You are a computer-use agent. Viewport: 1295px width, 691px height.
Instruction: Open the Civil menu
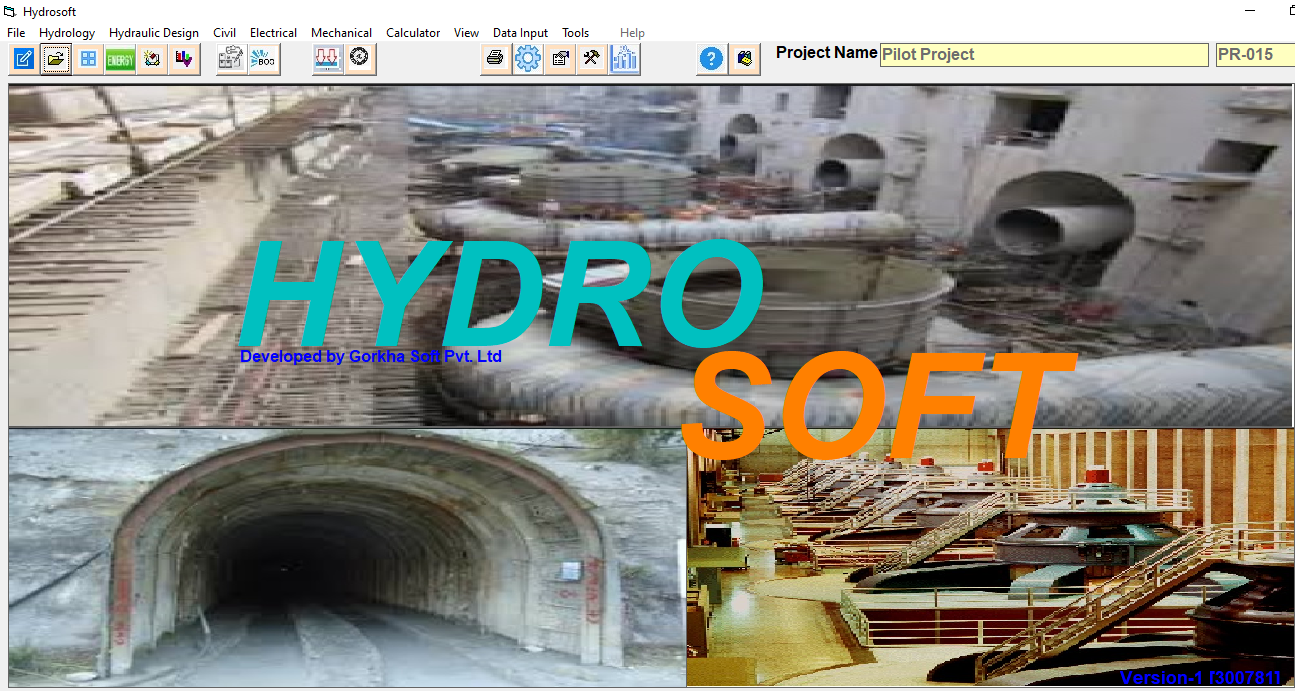[225, 33]
